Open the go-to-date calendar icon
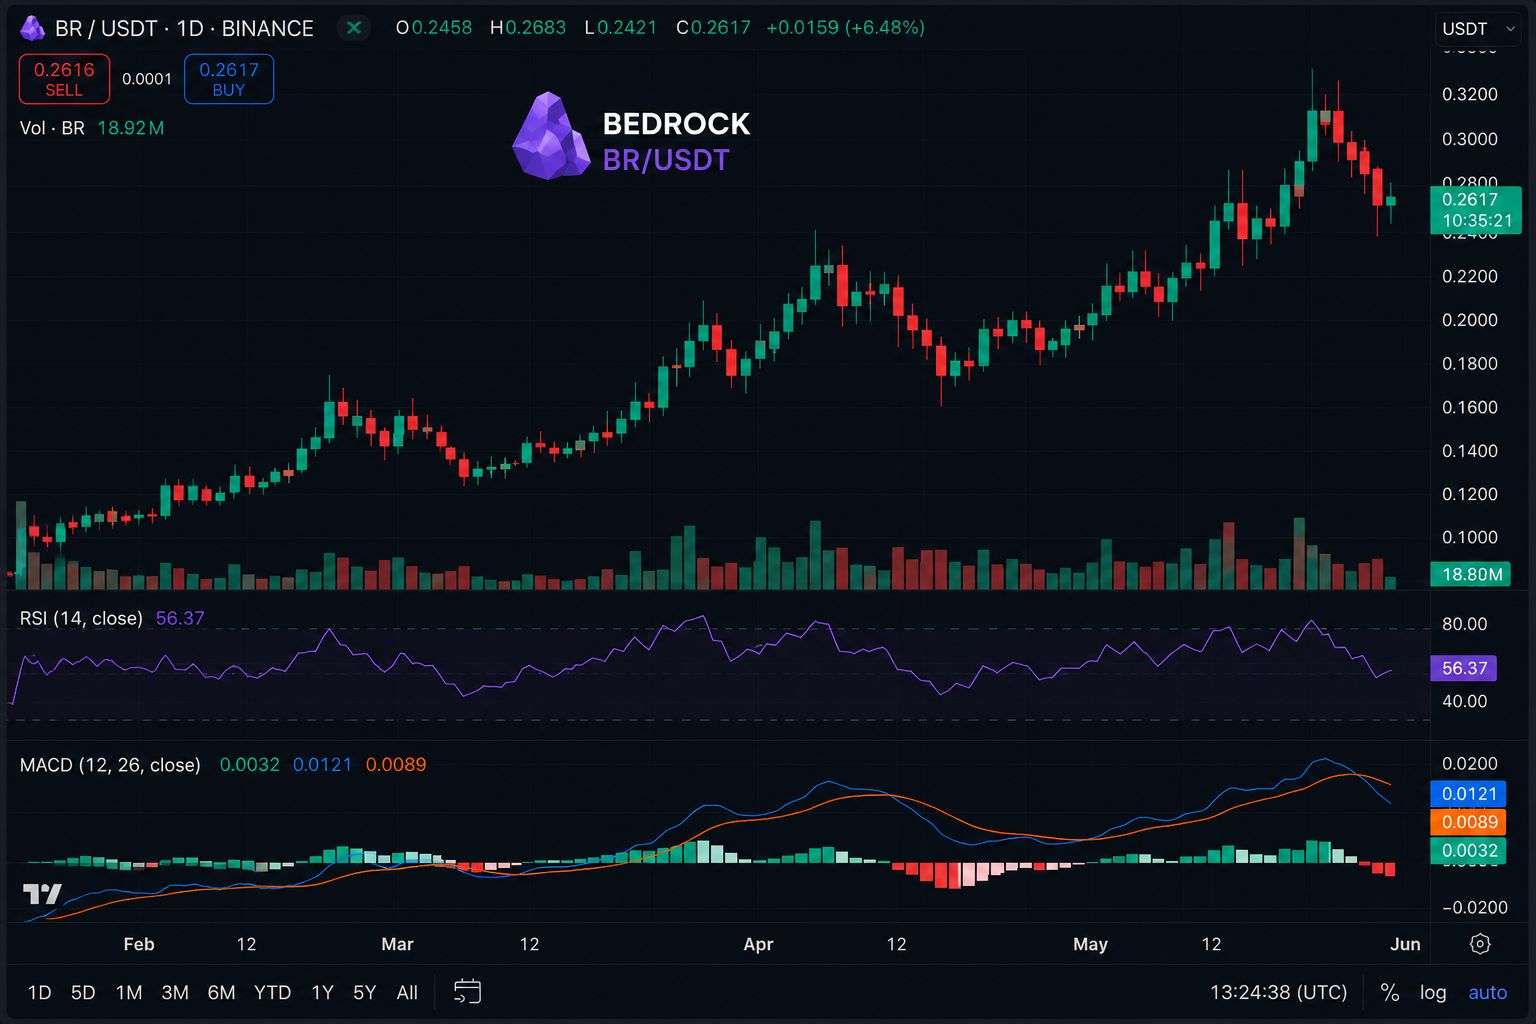 [467, 992]
